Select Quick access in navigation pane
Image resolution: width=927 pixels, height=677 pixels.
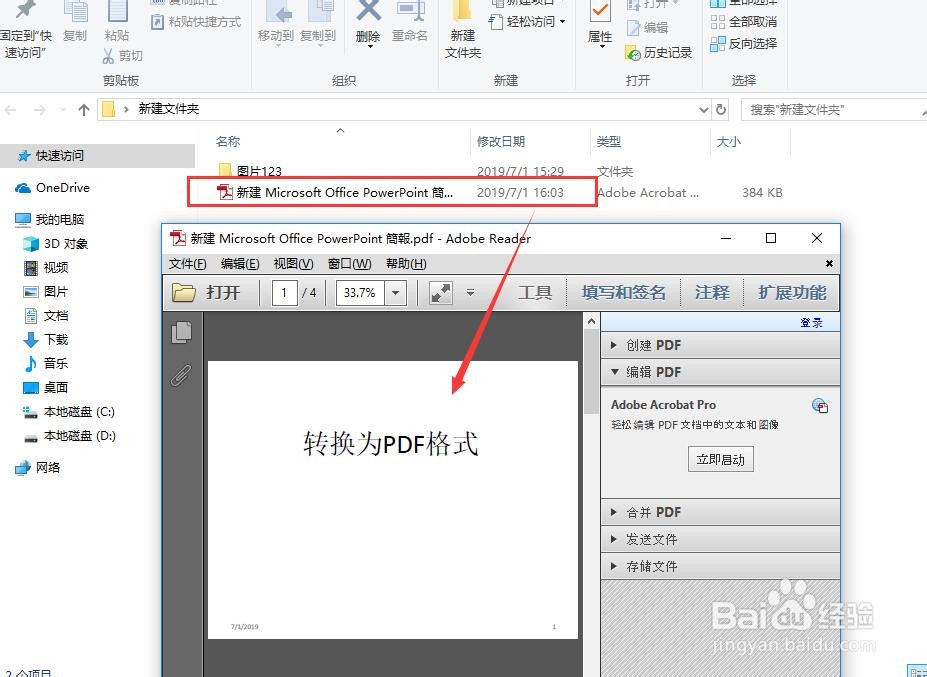point(98,156)
